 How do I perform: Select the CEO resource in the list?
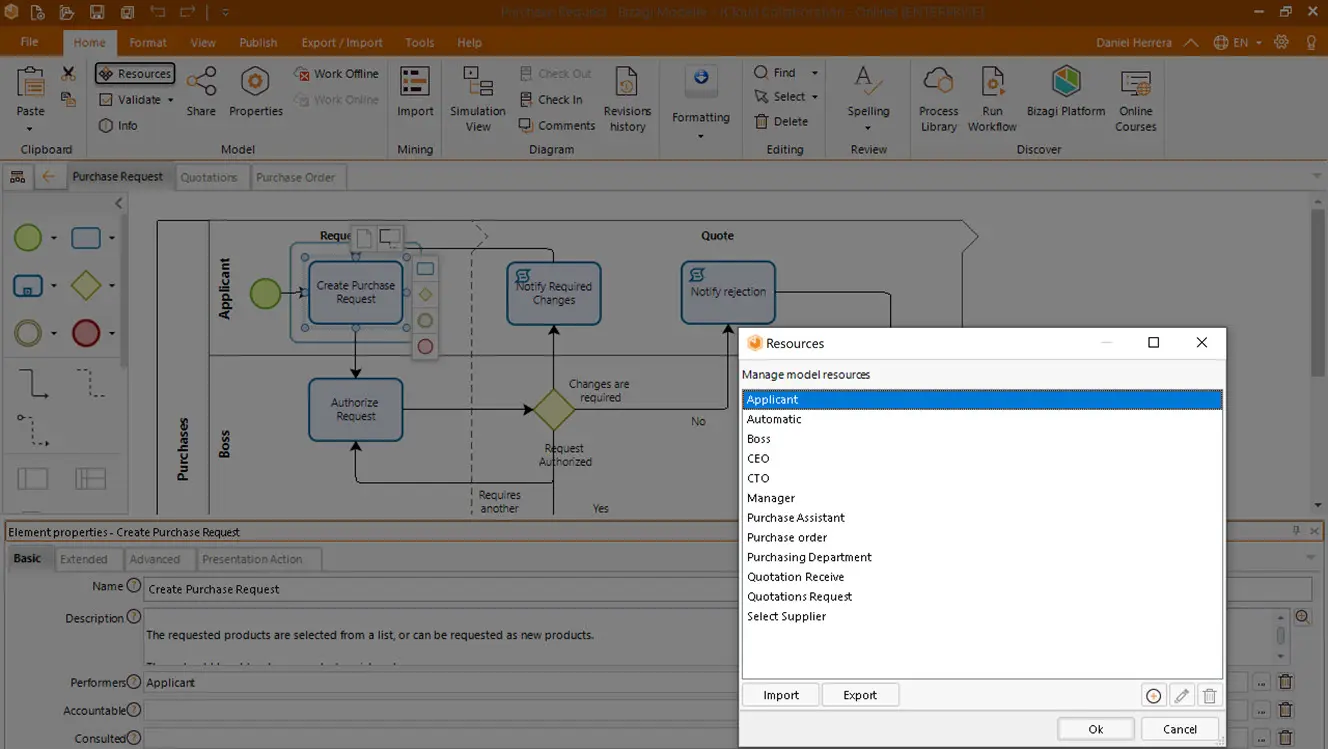[x=982, y=459]
